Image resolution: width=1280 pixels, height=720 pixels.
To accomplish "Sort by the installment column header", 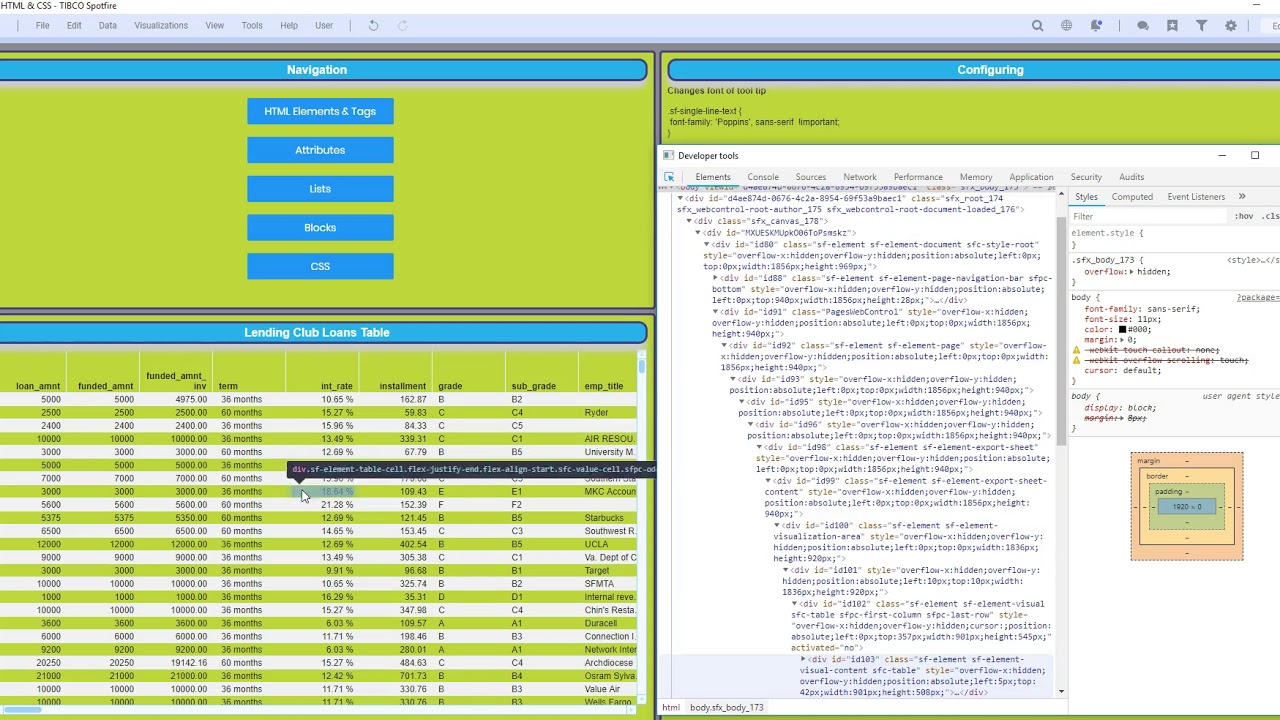I will tap(402, 386).
